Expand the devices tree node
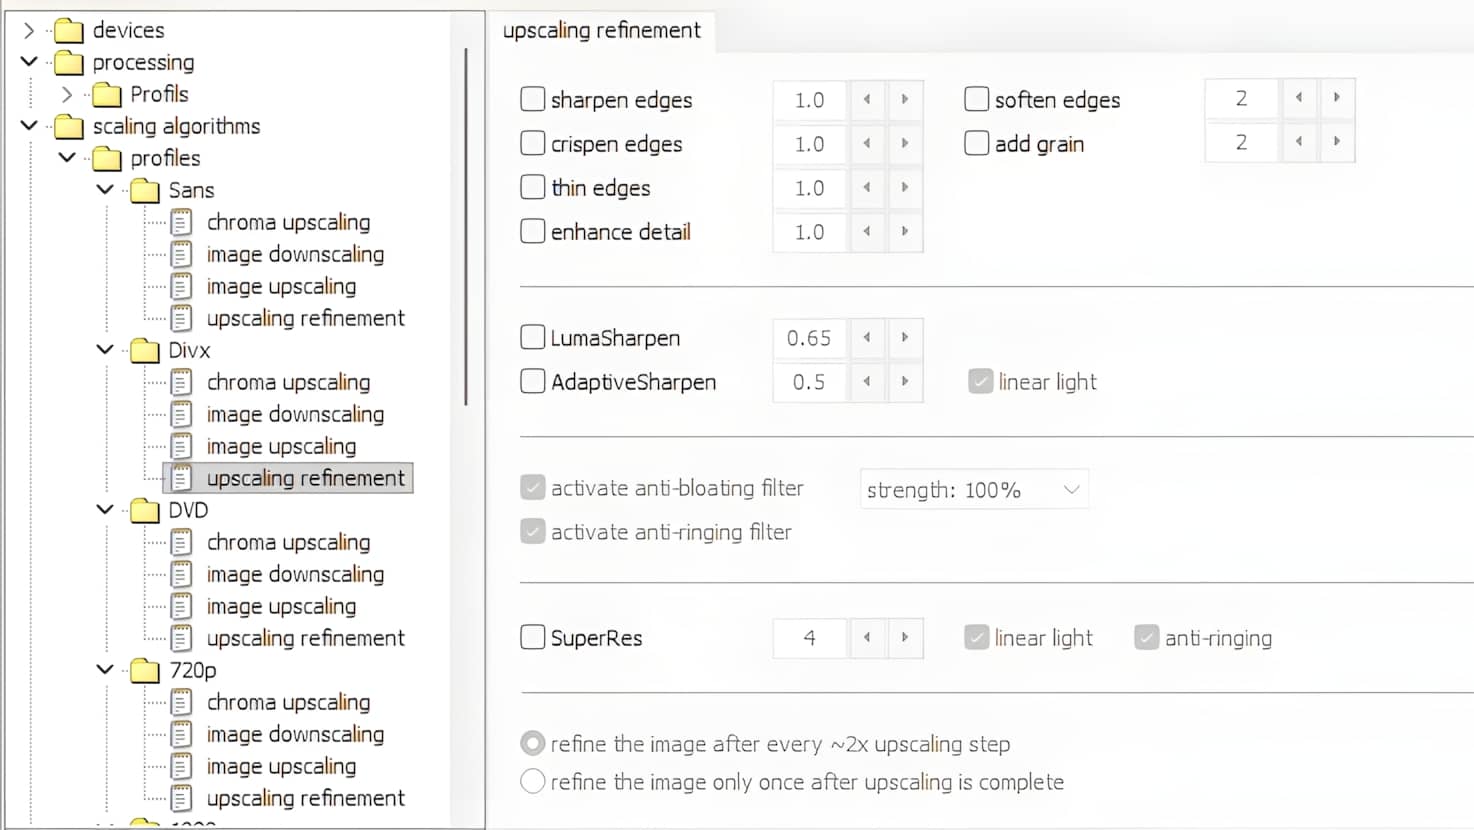Viewport: 1474px width, 830px height. [x=29, y=31]
